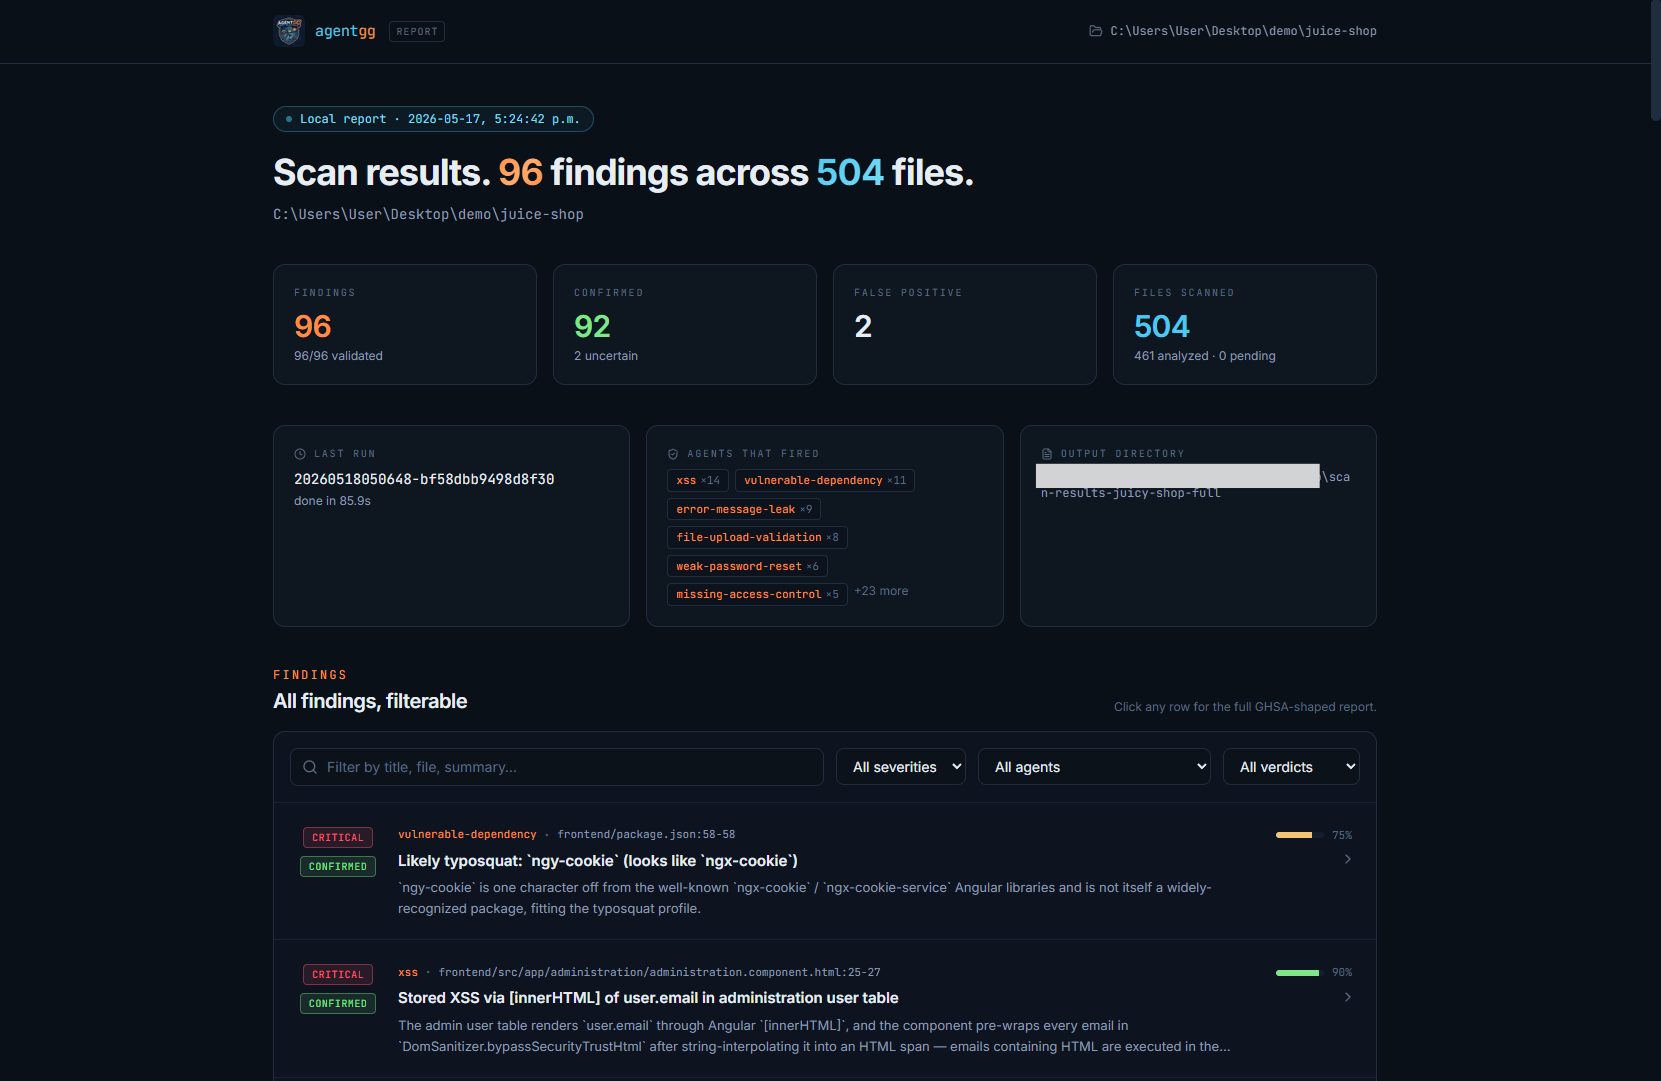Click the vulnerable-dependency label on the first finding

(x=467, y=835)
